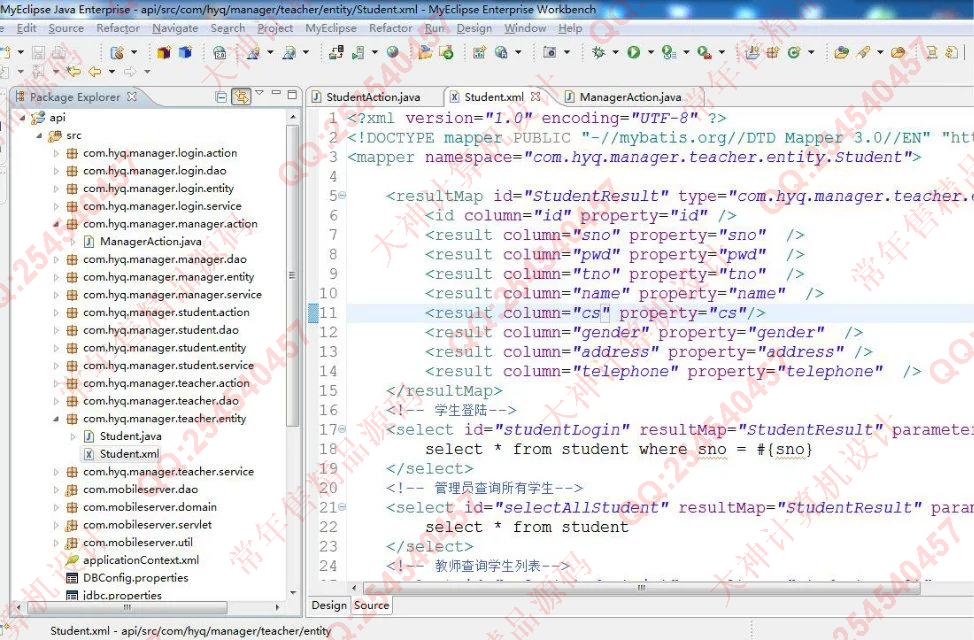The width and height of the screenshot is (974, 640).
Task: Open the Project menu
Action: point(275,29)
